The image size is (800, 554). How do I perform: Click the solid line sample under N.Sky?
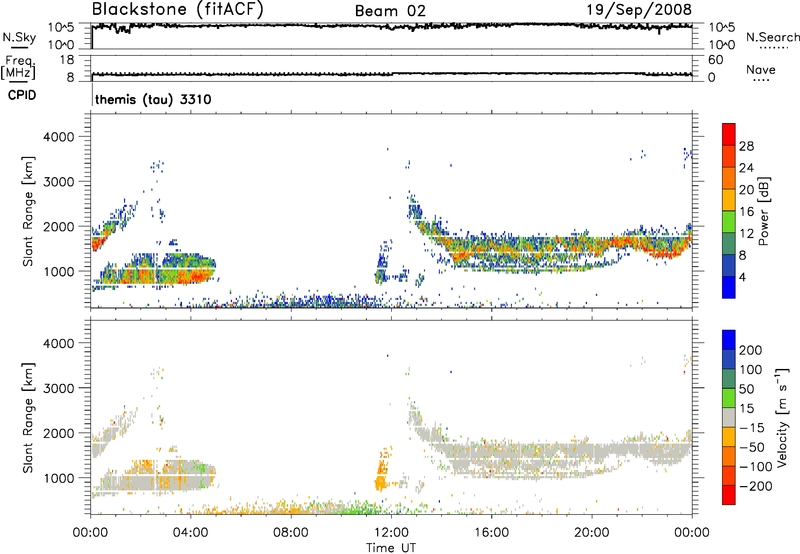coord(19,47)
